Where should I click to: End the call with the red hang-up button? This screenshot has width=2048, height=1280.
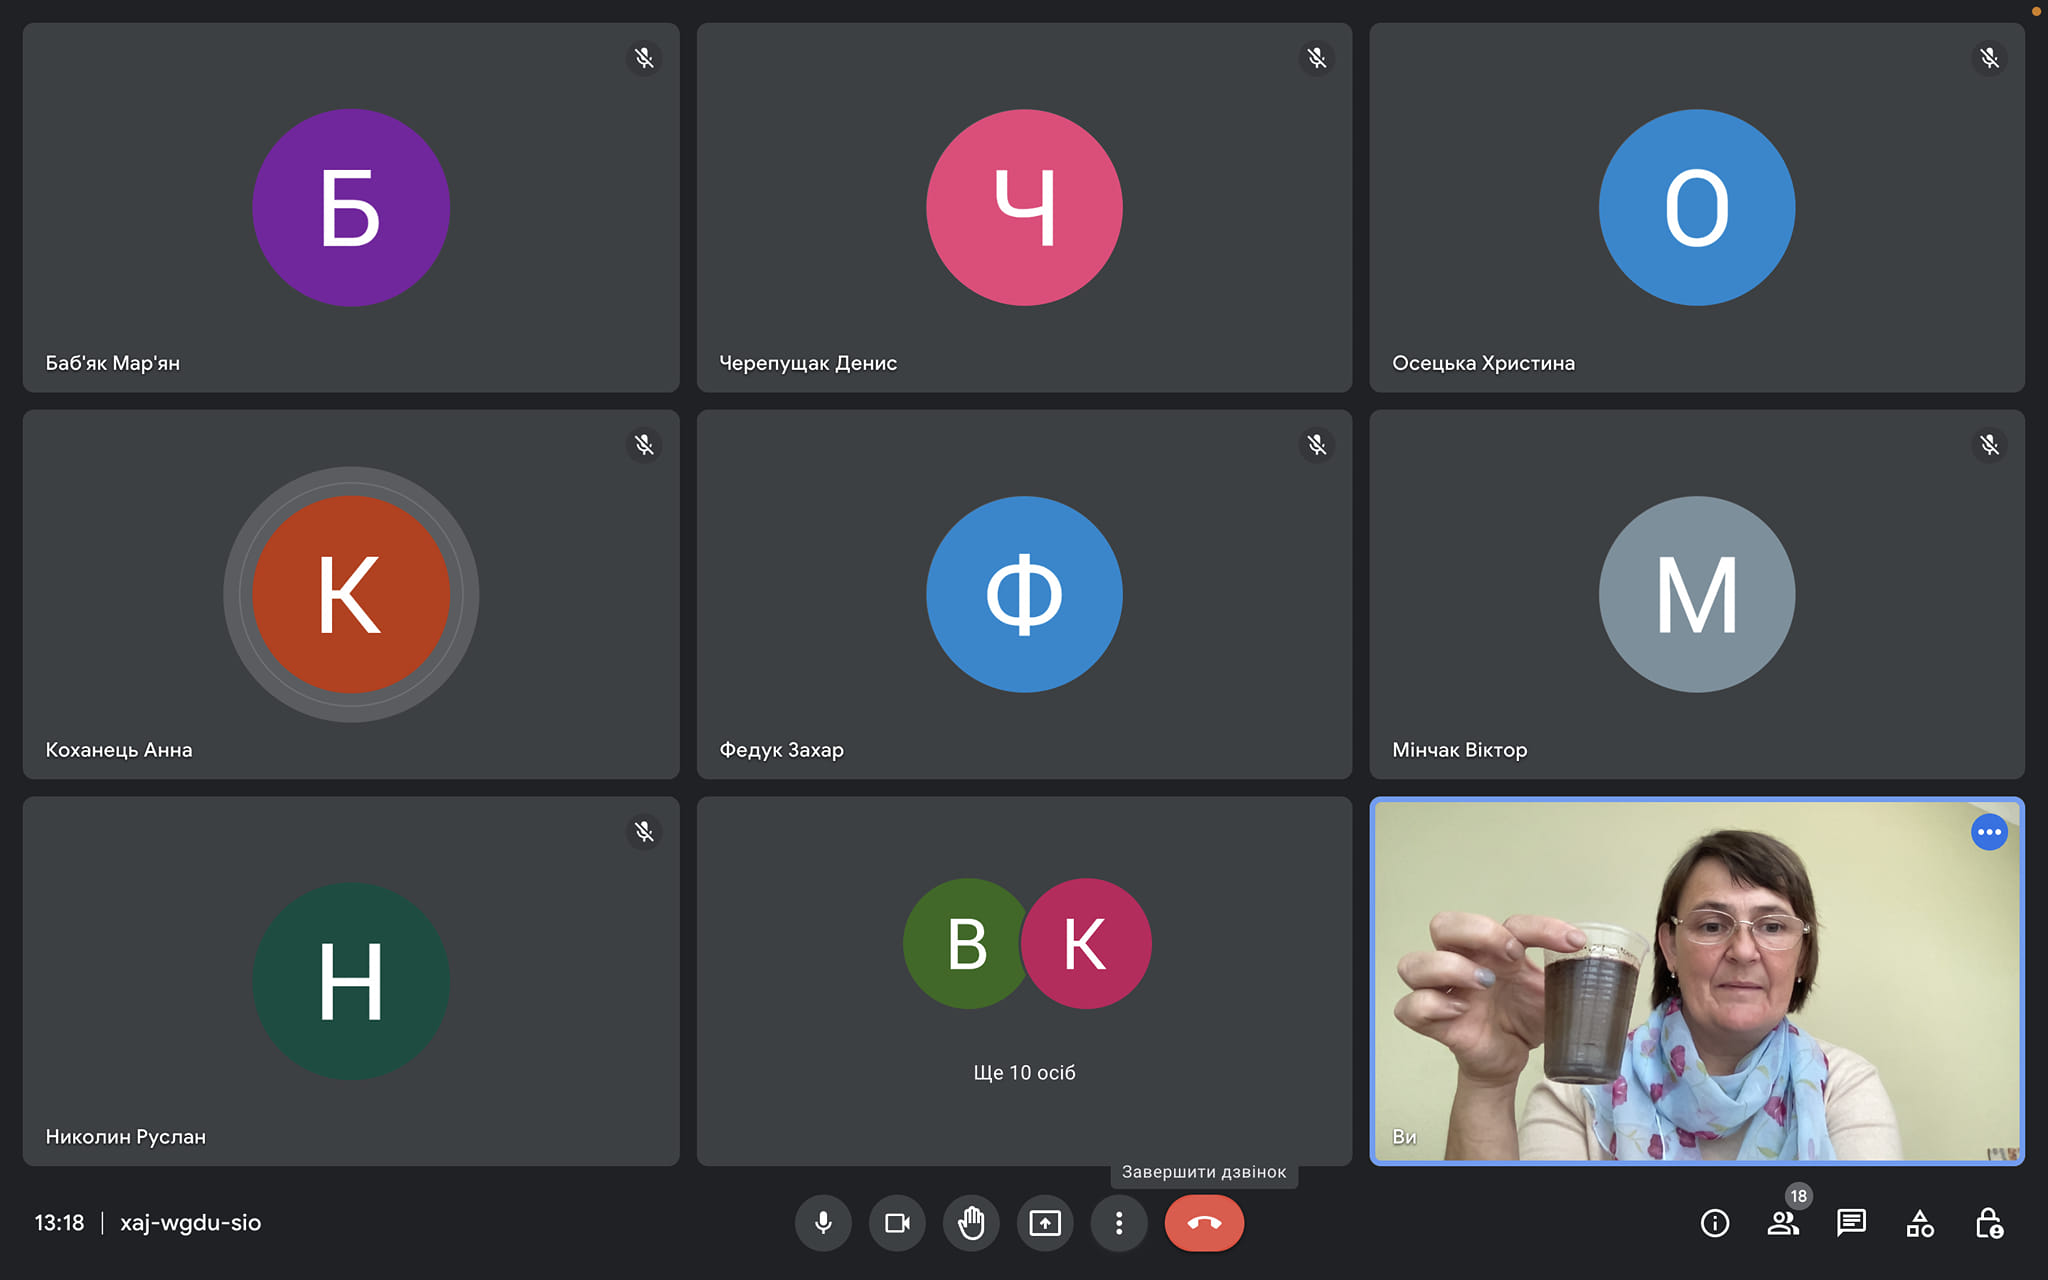click(x=1204, y=1222)
